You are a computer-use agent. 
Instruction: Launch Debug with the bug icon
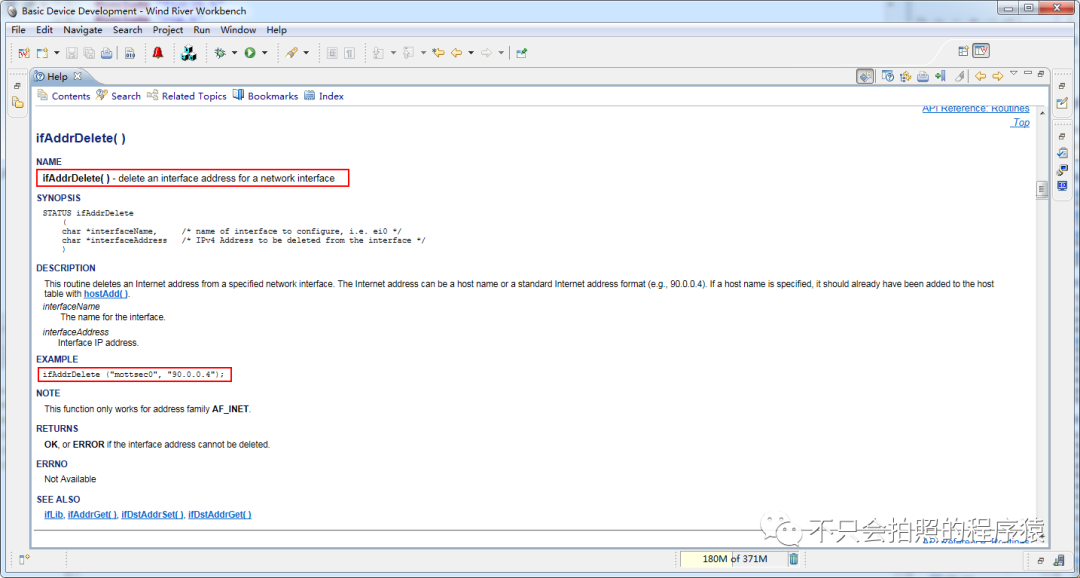click(x=220, y=53)
